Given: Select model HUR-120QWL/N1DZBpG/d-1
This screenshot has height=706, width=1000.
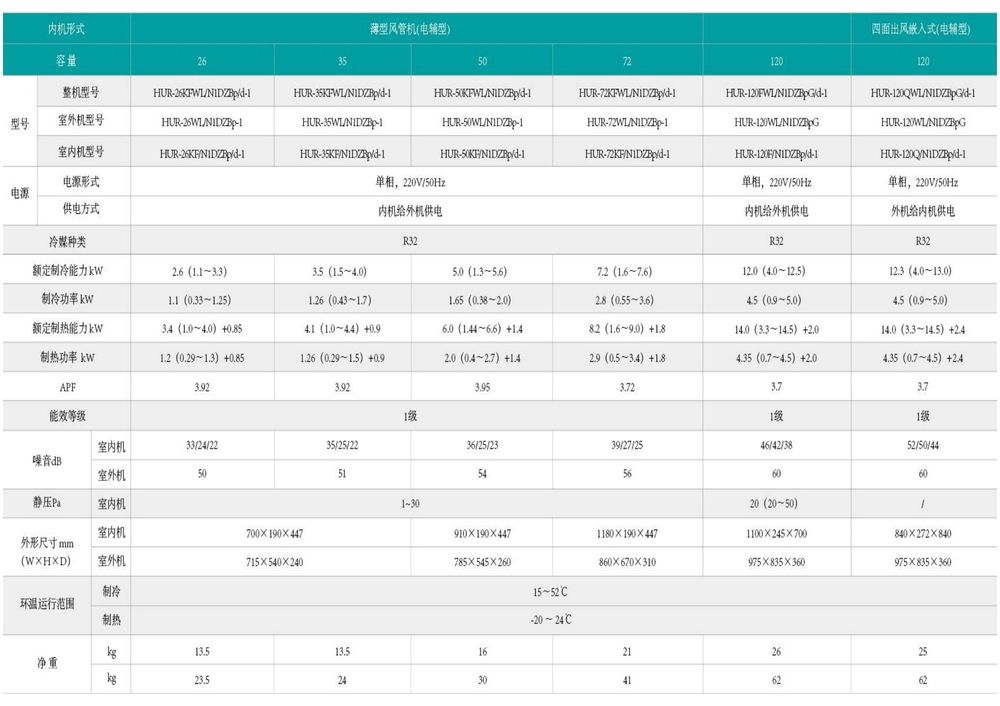Looking at the screenshot, I should tap(922, 93).
